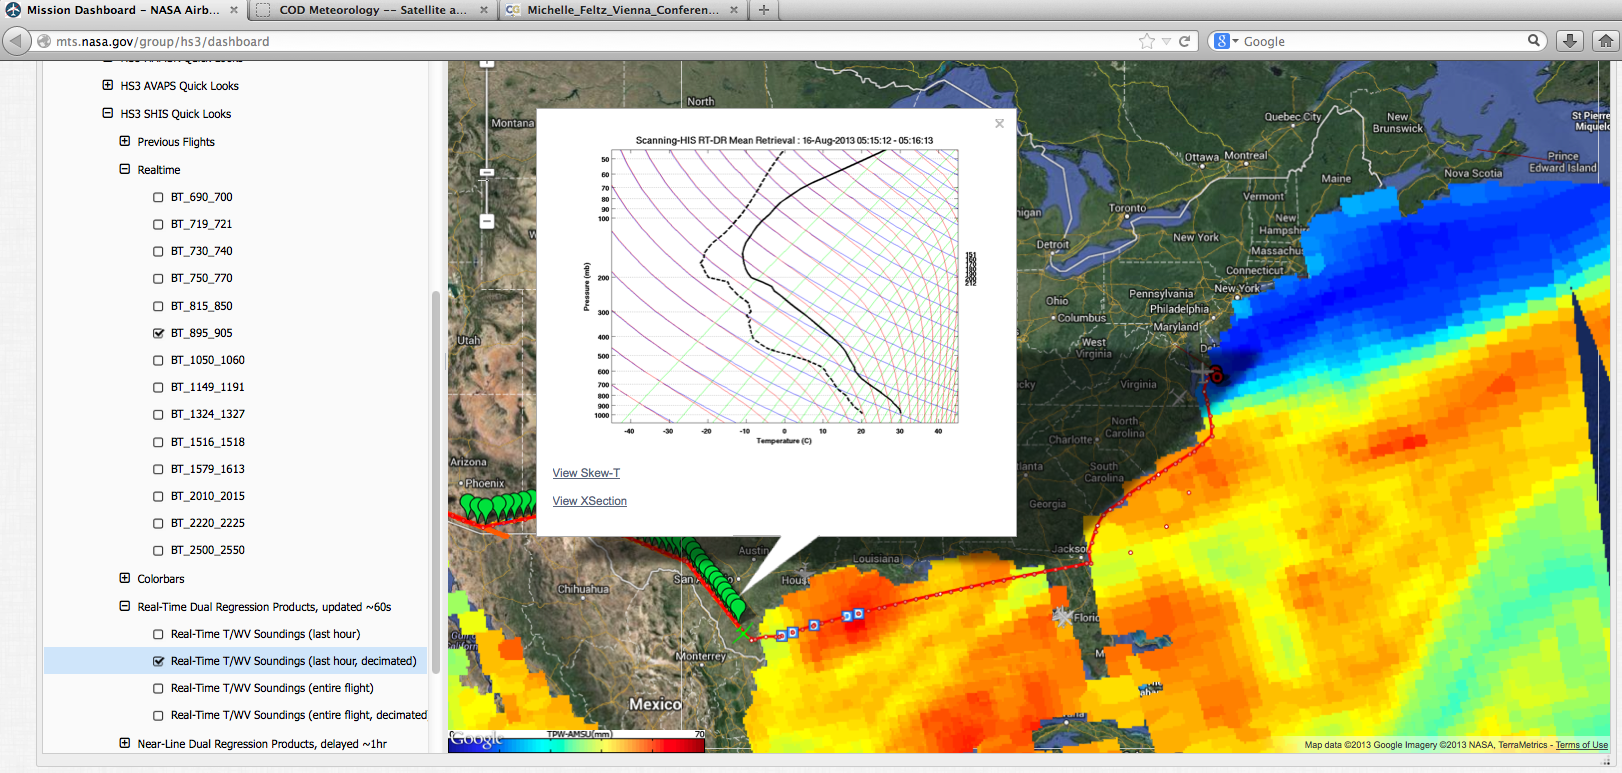Open the View Skew-T link

(586, 473)
